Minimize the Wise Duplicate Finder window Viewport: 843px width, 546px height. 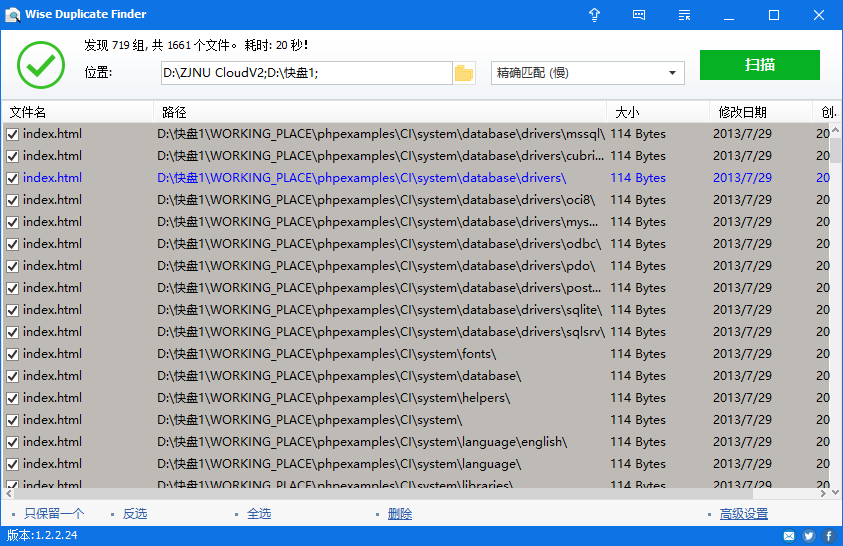(x=729, y=15)
